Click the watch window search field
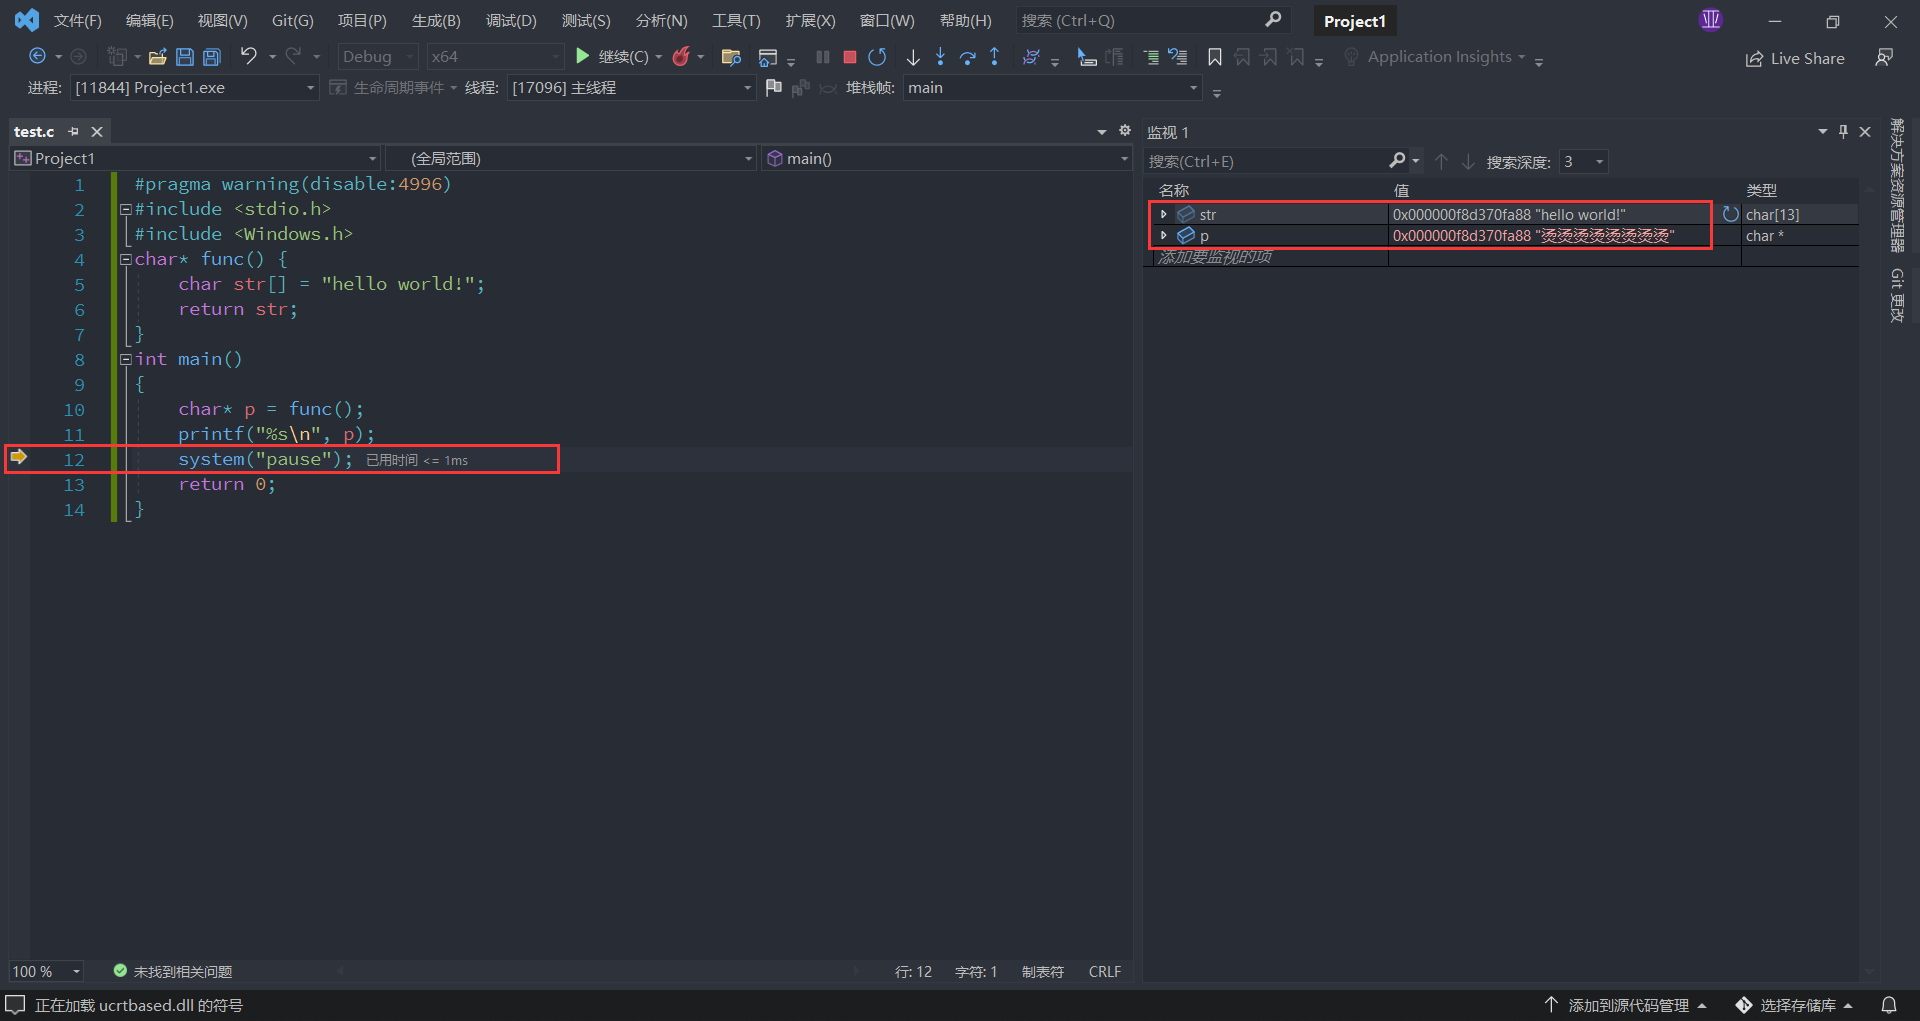The height and width of the screenshot is (1021, 1920). 1265,161
